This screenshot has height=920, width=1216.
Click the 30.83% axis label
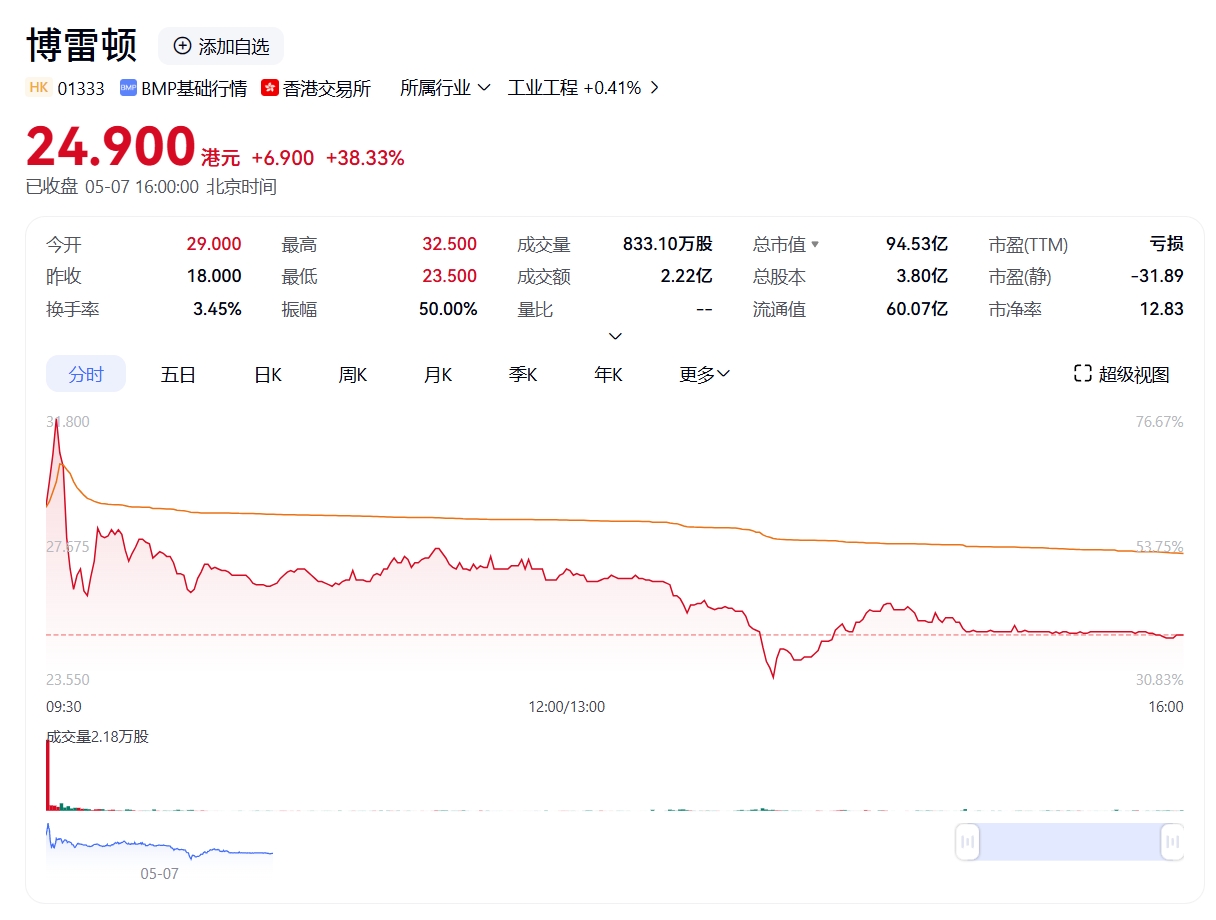coord(1160,680)
